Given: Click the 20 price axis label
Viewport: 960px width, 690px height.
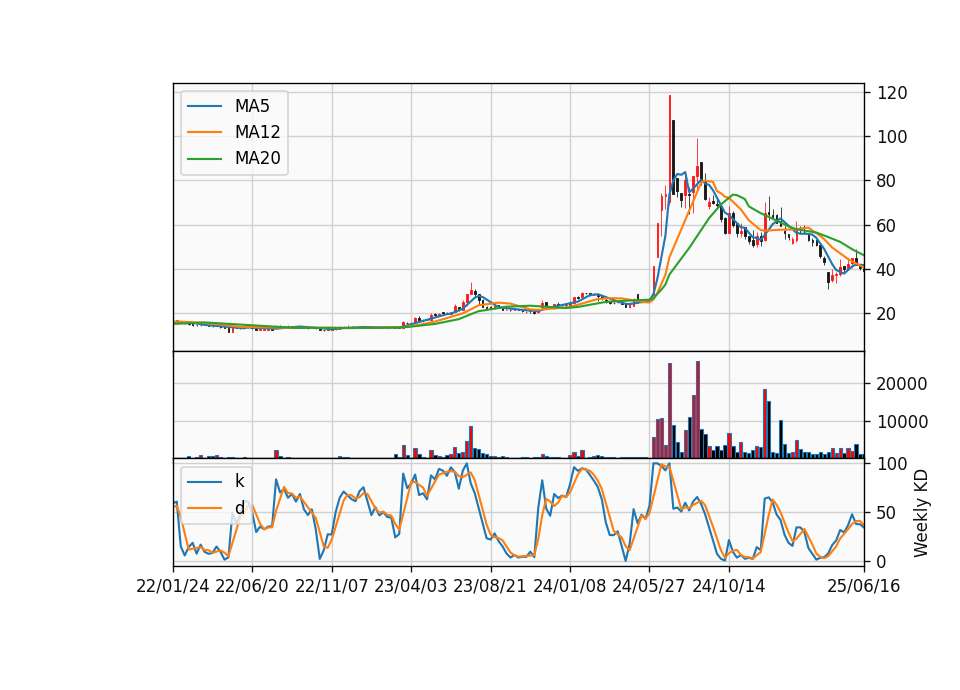Looking at the screenshot, I should (887, 314).
